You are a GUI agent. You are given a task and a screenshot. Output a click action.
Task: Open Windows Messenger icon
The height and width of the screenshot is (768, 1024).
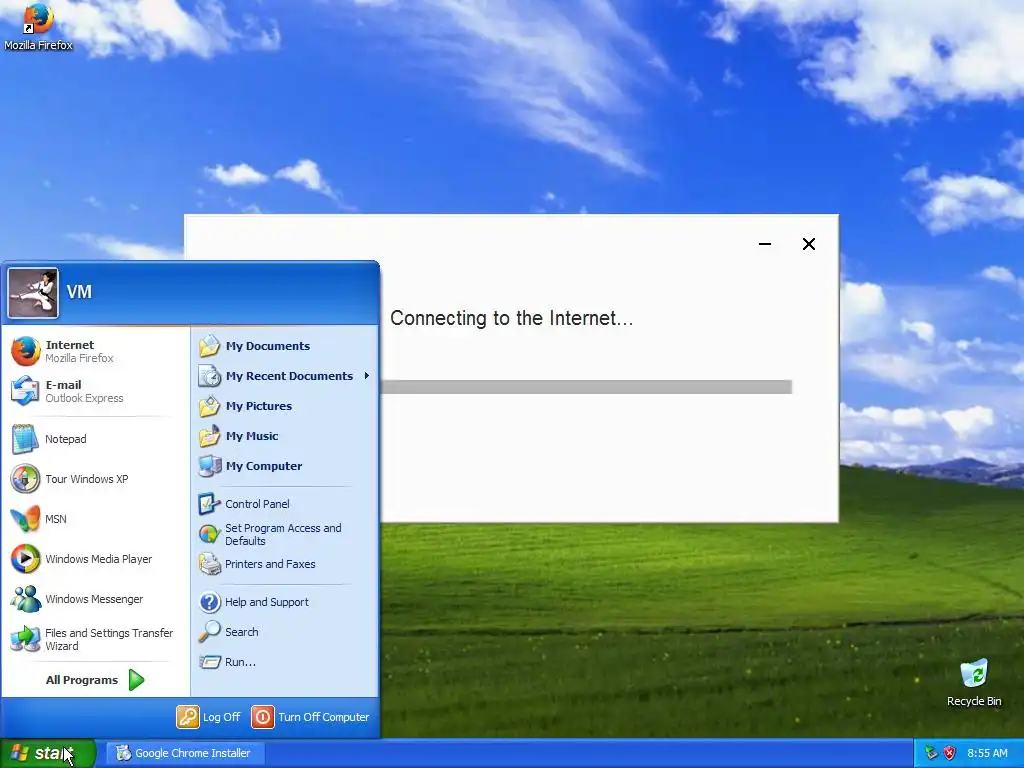tap(25, 599)
